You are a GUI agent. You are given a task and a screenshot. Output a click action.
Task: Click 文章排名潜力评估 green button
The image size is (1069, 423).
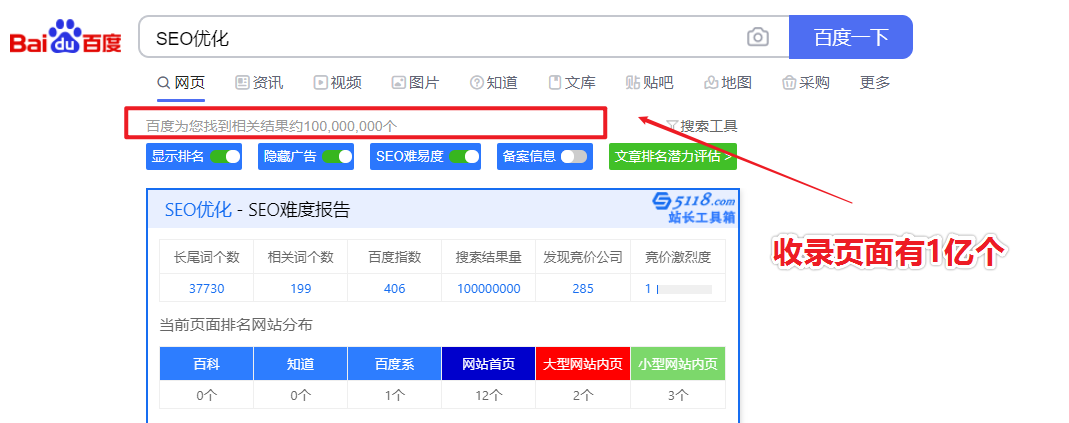(673, 156)
